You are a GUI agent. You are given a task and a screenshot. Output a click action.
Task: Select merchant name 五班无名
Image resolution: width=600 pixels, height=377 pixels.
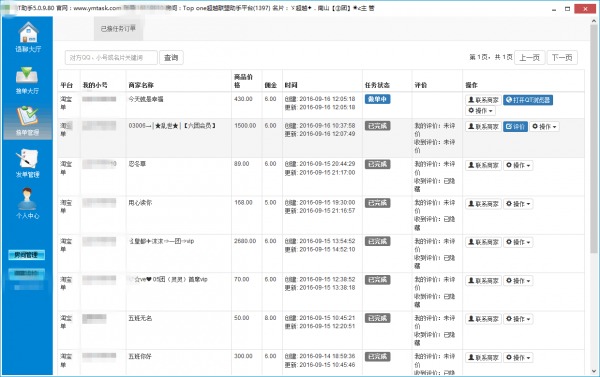tap(140, 318)
